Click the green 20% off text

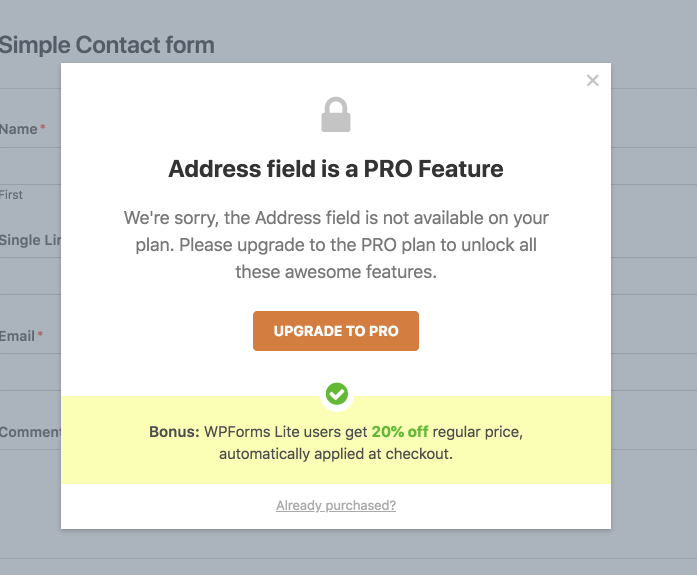400,433
